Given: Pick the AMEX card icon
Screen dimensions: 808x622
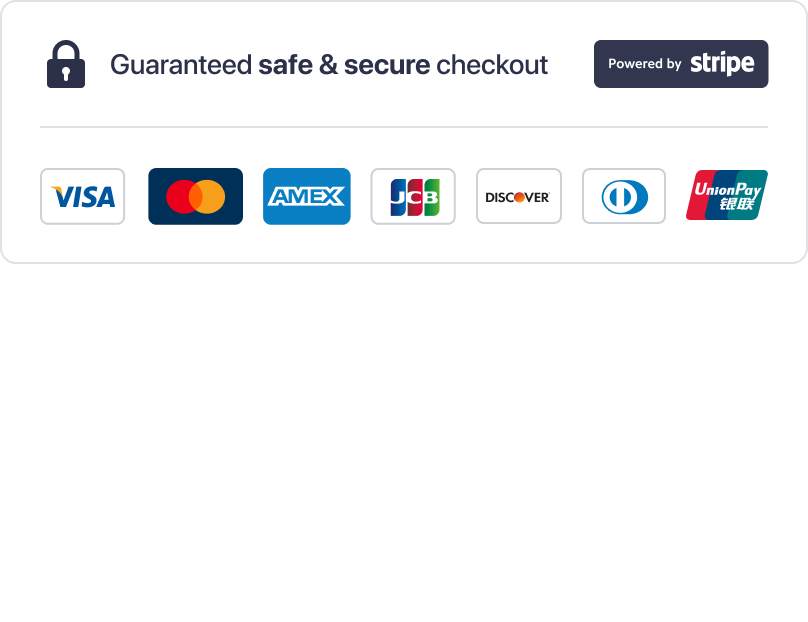Looking at the screenshot, I should click(x=307, y=197).
